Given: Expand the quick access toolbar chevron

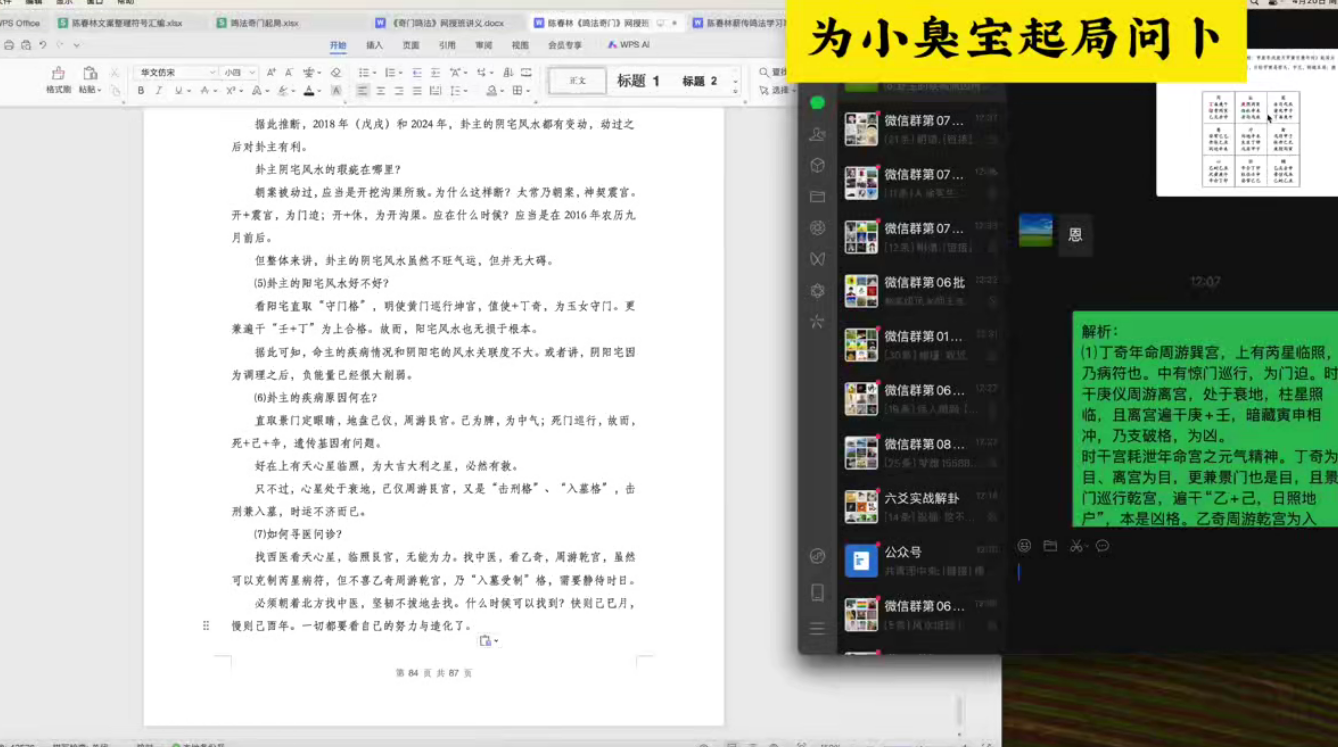Looking at the screenshot, I should tap(77, 45).
